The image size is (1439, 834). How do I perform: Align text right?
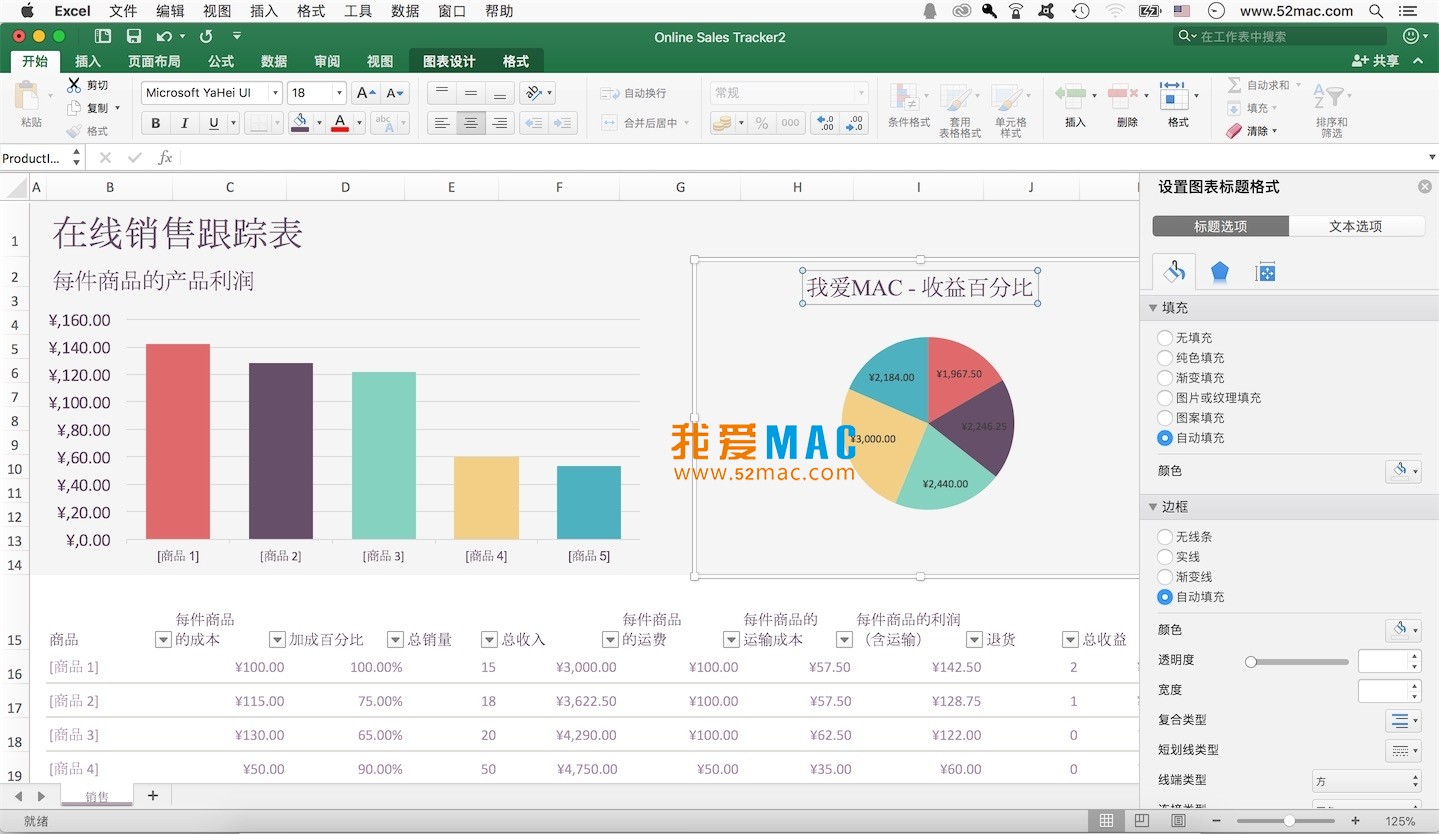coord(500,123)
